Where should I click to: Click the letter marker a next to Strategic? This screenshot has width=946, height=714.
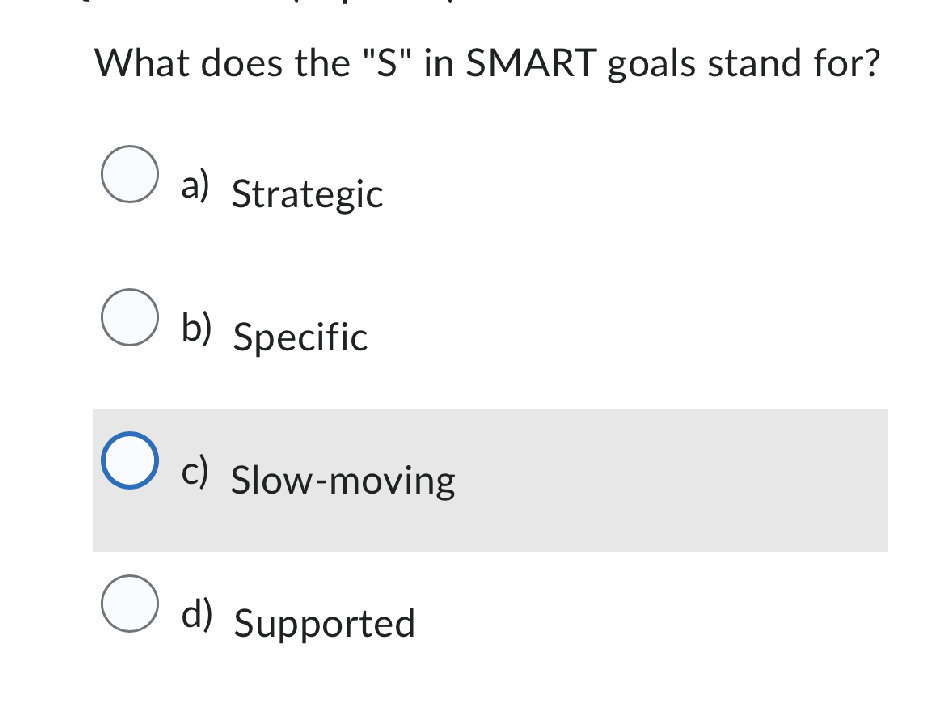tap(194, 185)
